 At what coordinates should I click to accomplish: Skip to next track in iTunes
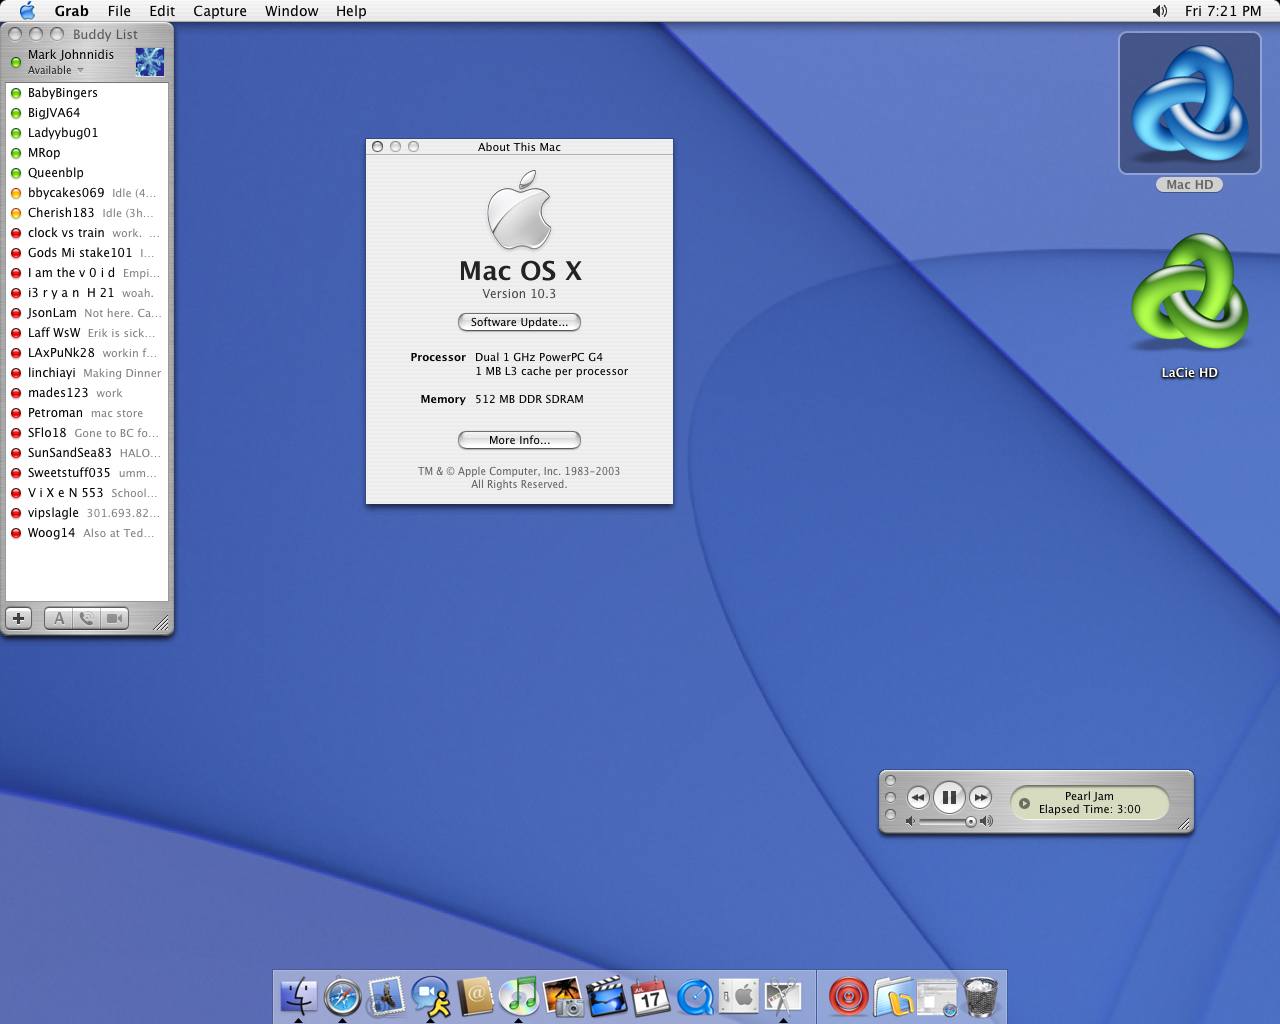pos(980,797)
